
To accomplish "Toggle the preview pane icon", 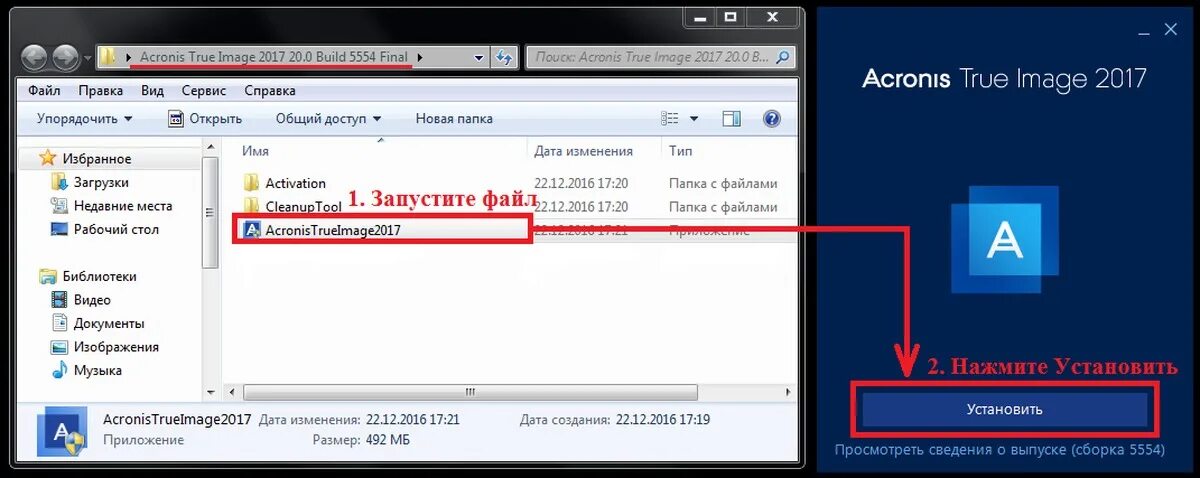I will 732,118.
